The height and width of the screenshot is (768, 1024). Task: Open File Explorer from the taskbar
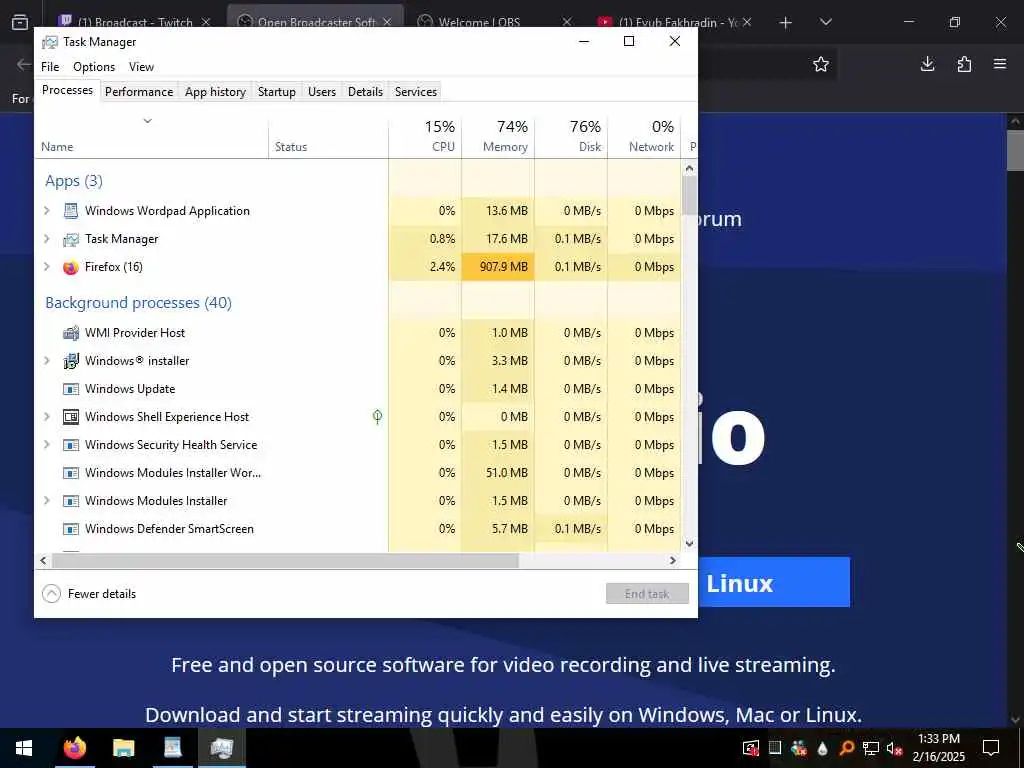(x=123, y=748)
